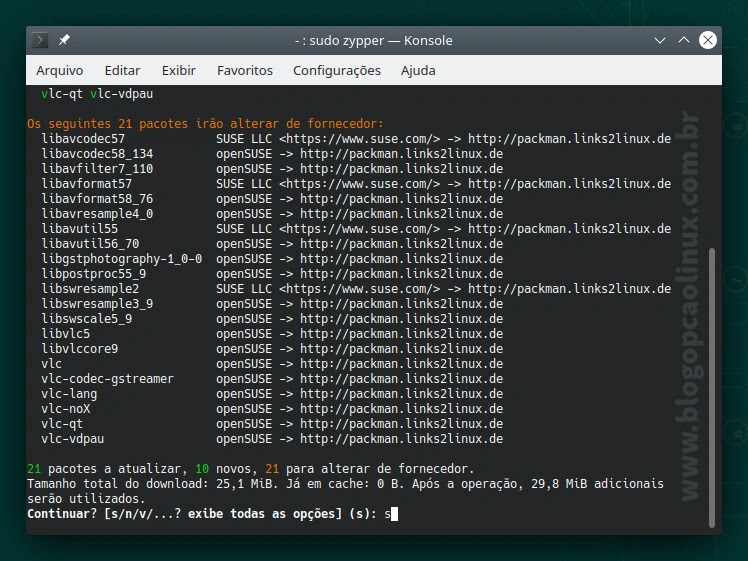Click the libvlc5 package name

(66, 334)
